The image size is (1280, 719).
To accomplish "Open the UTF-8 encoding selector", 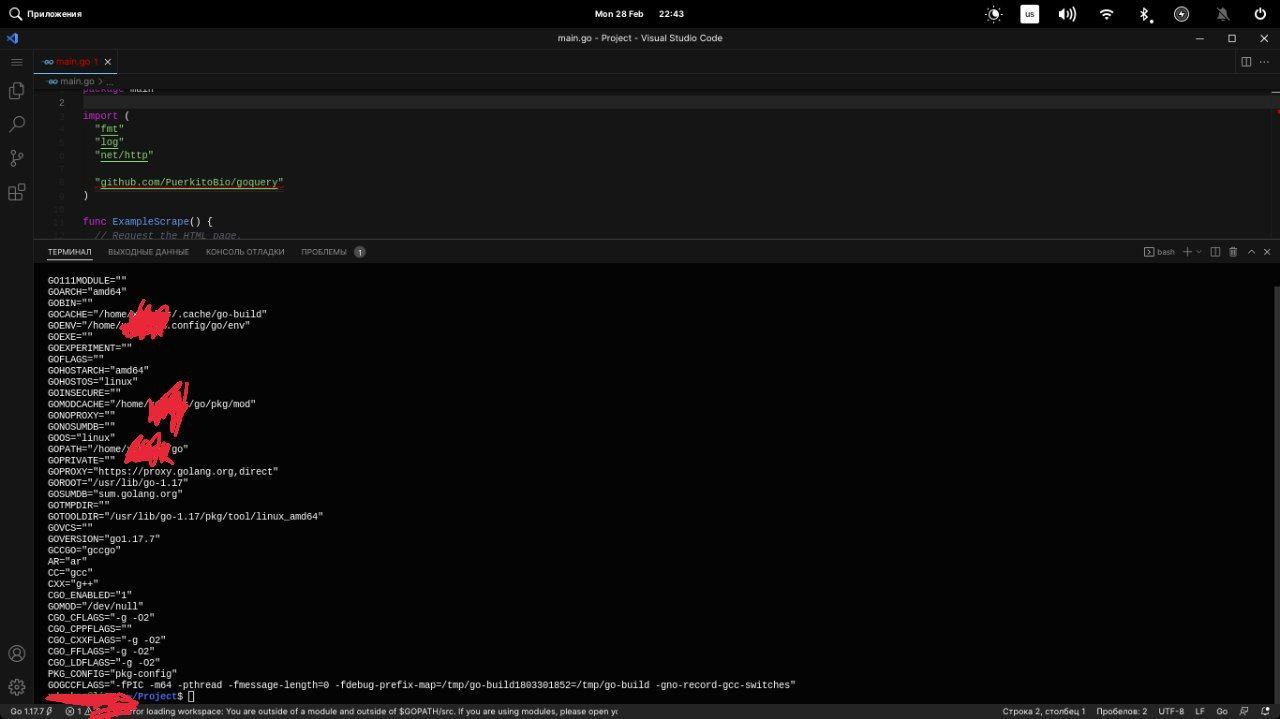I will 1171,712.
